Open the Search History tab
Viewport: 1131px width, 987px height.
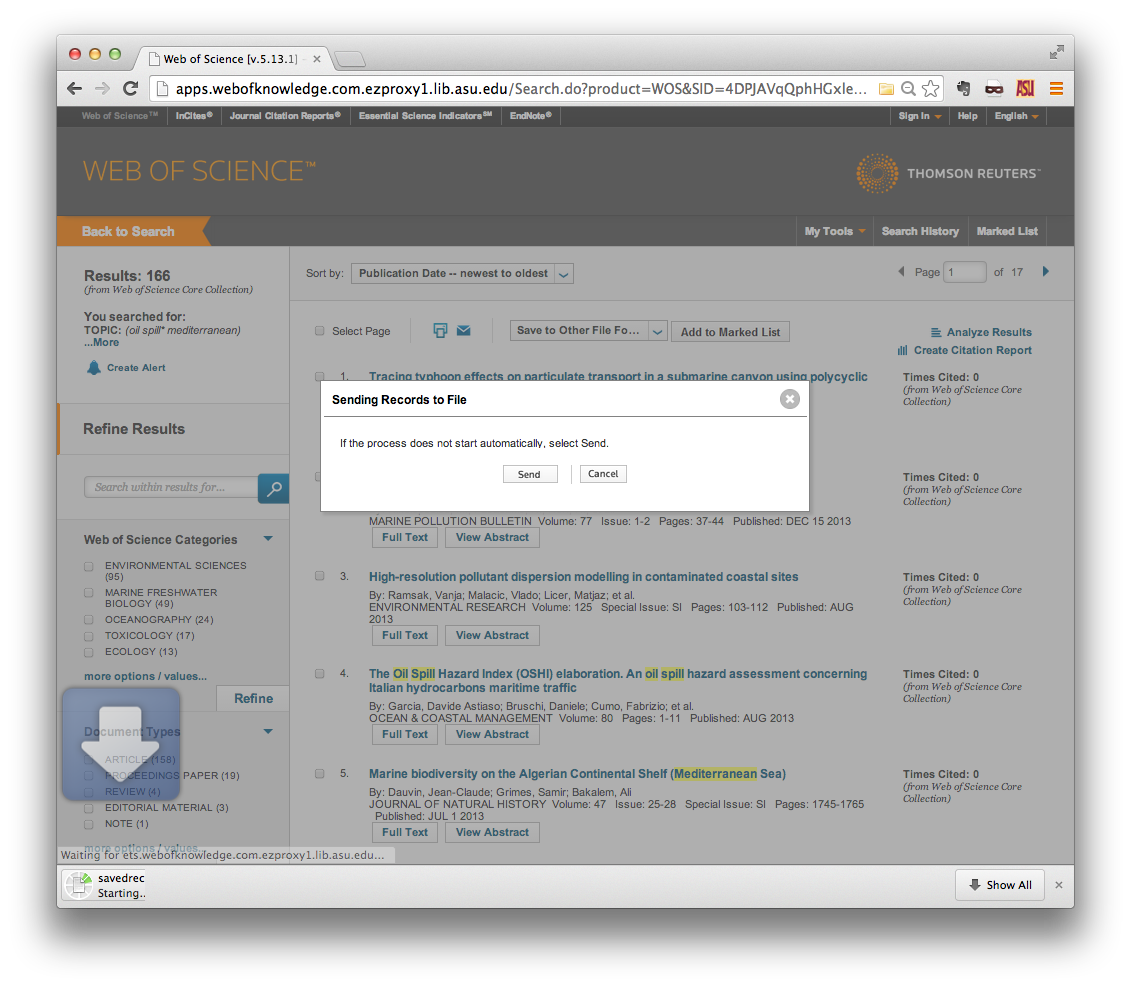tap(920, 232)
